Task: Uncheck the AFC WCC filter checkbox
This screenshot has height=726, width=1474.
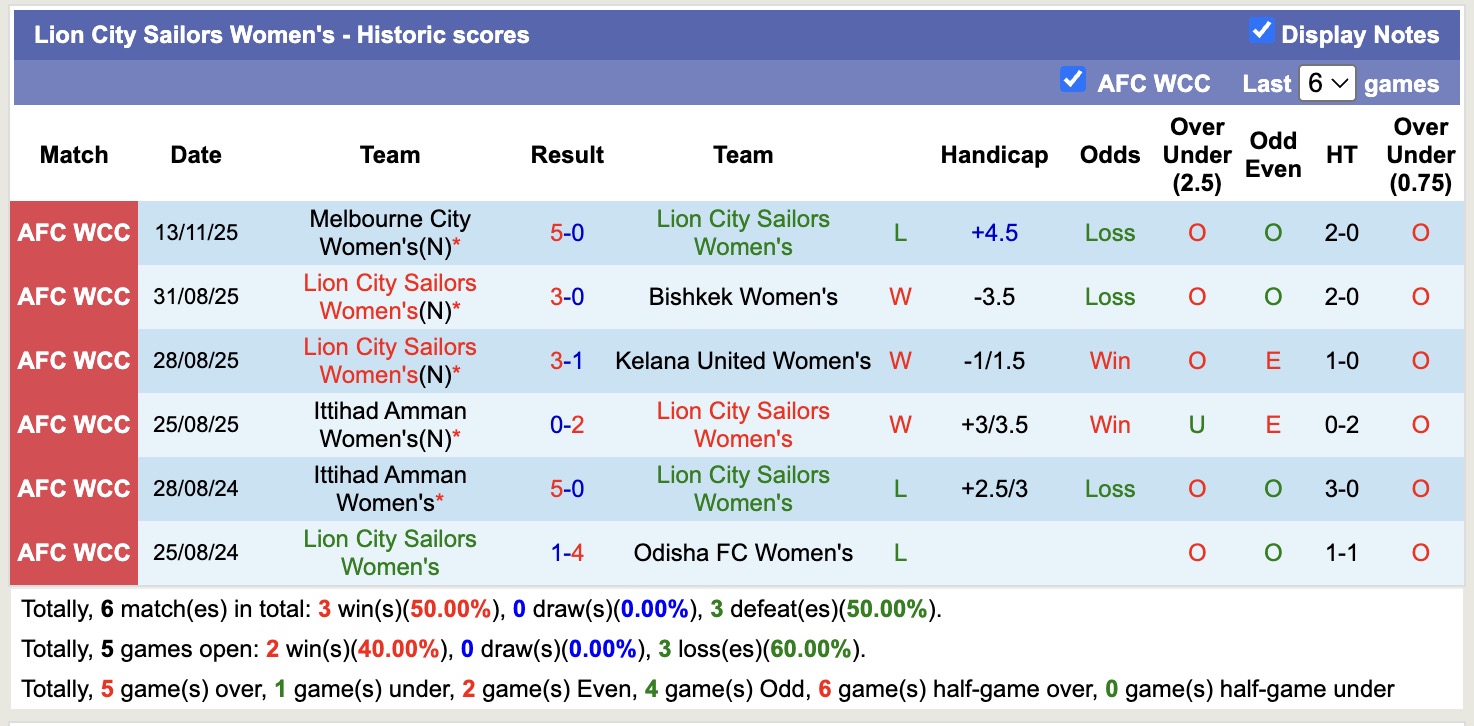Action: click(x=1073, y=80)
